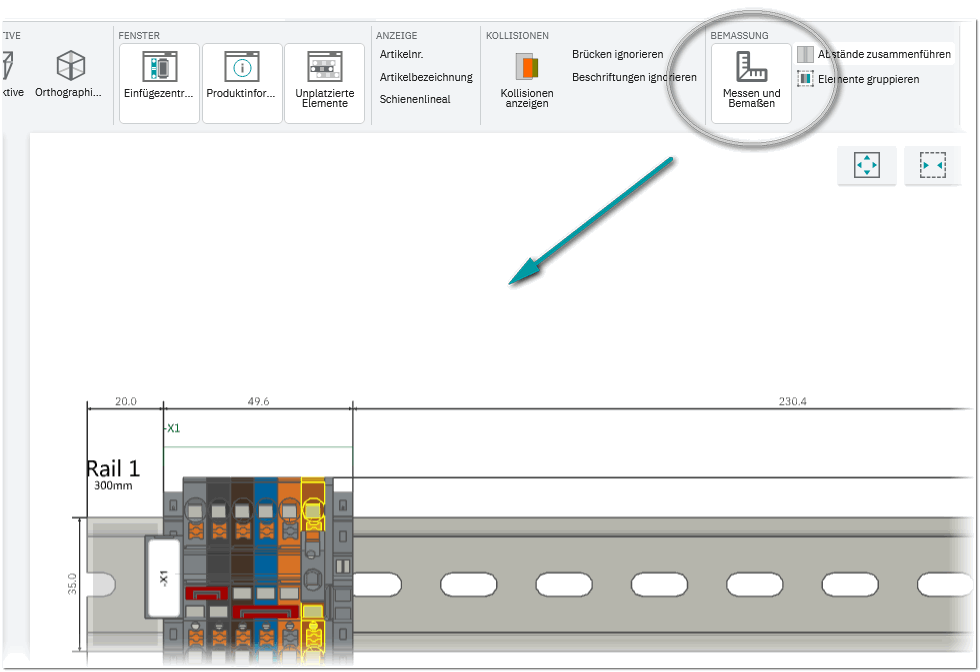Viewport: 980px width, 672px height.
Task: Click the zoom-to-selection dashed frame button
Action: [x=932, y=166]
